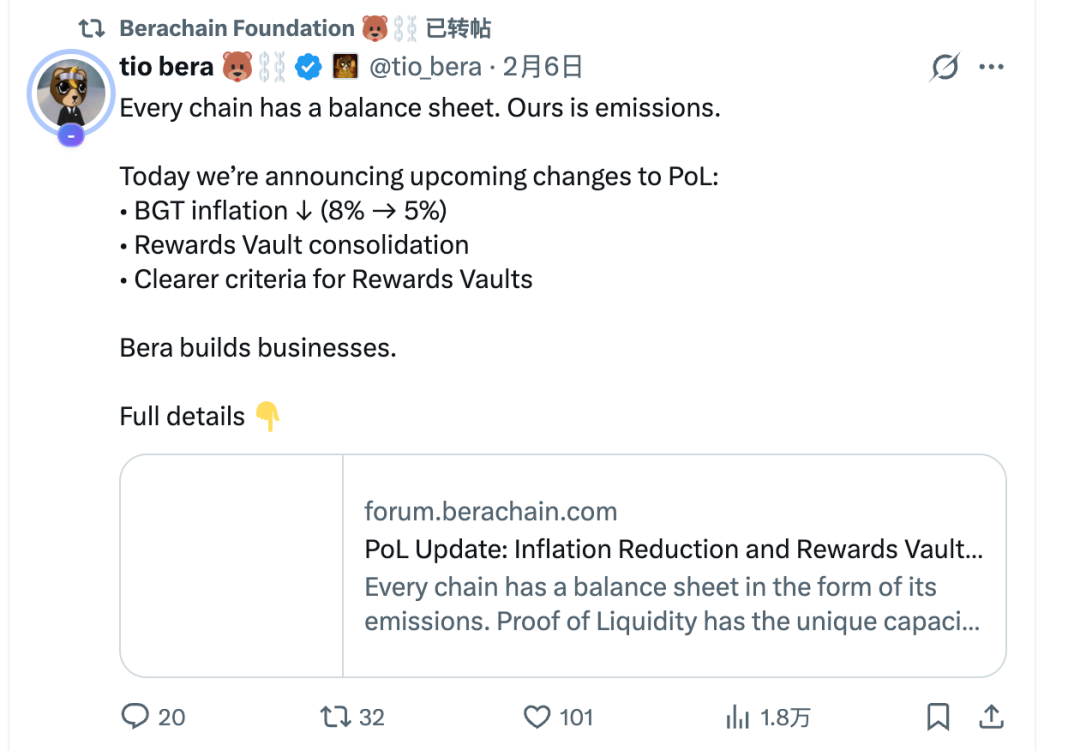Ask Grok about this post
This screenshot has width=1080, height=751.
point(943,66)
